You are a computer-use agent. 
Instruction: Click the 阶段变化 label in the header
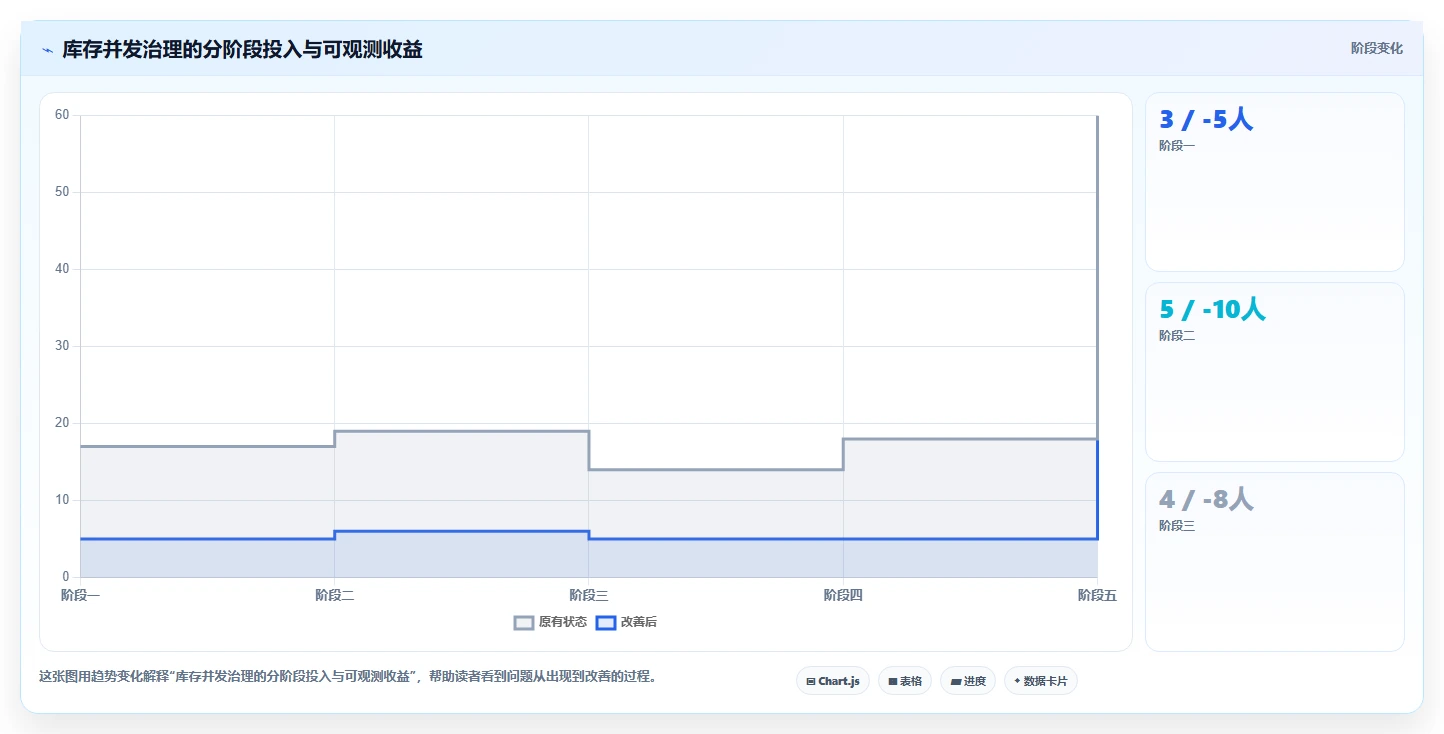(1377, 48)
